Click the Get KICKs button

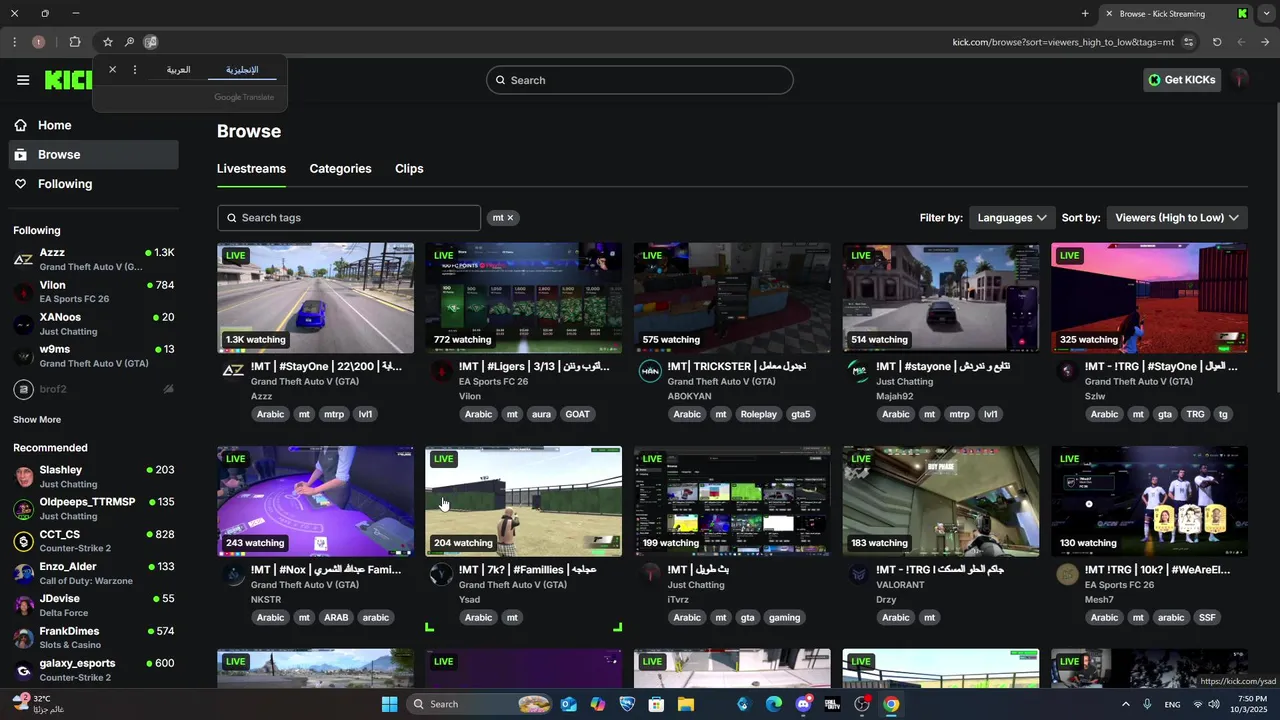(x=1182, y=80)
